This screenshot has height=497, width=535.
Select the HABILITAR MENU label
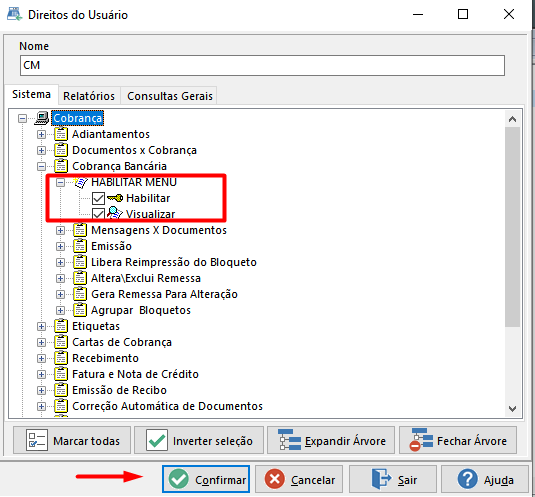pos(134,182)
